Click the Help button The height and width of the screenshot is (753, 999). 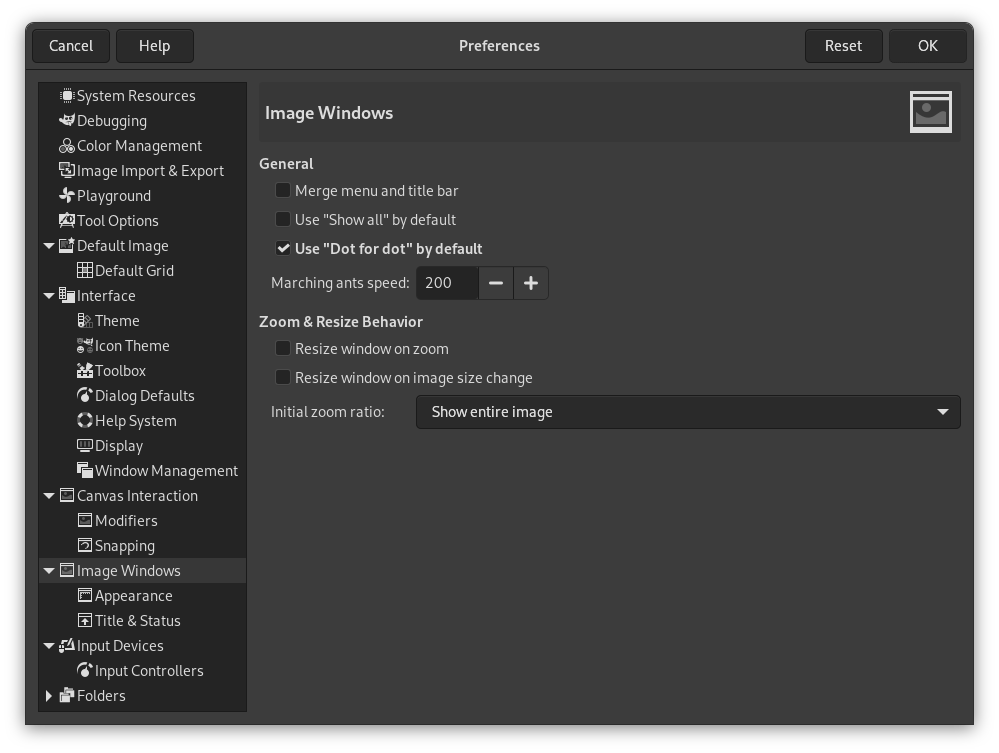pyautogui.click(x=155, y=45)
